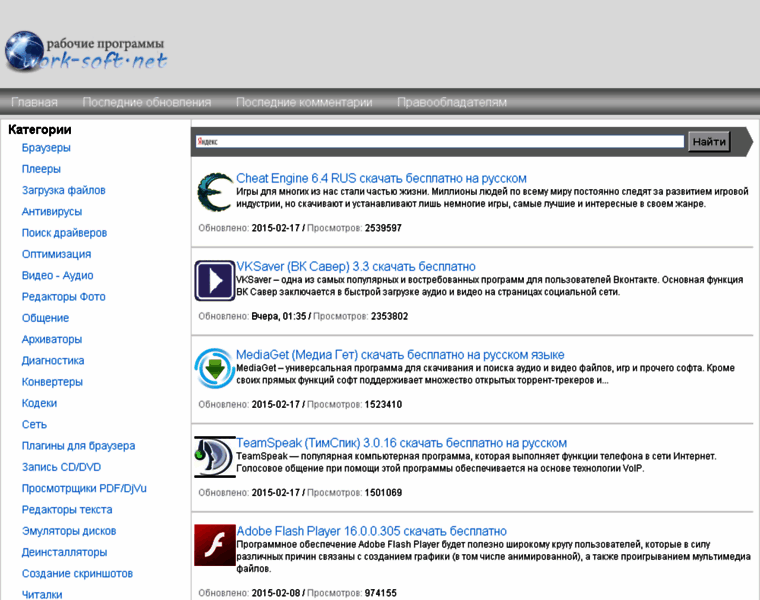Open the Антивирусы category
The height and width of the screenshot is (600, 760).
(52, 212)
